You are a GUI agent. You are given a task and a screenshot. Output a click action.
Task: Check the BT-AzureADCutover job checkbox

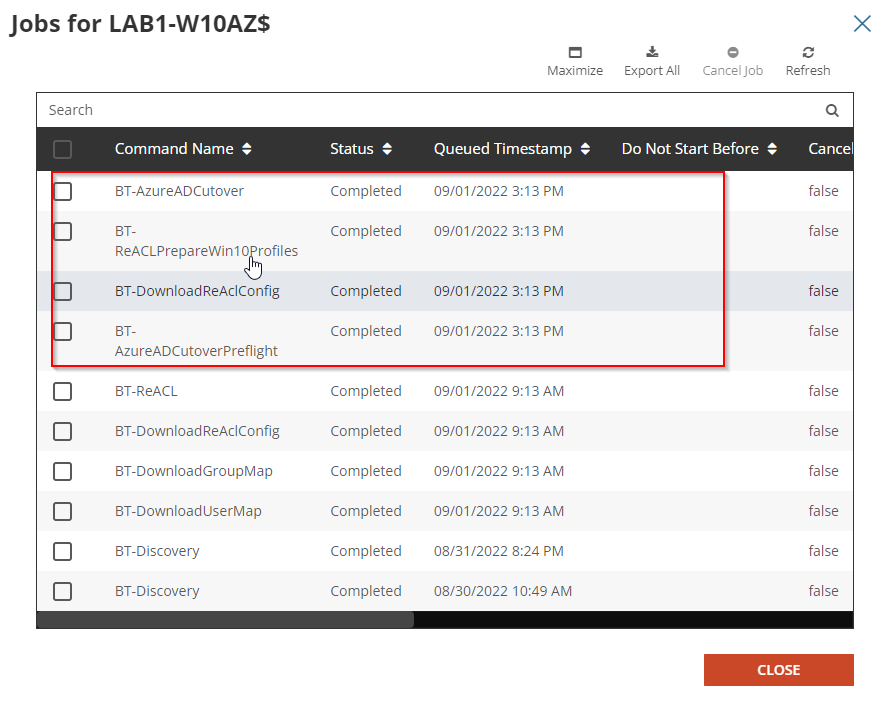pos(63,191)
